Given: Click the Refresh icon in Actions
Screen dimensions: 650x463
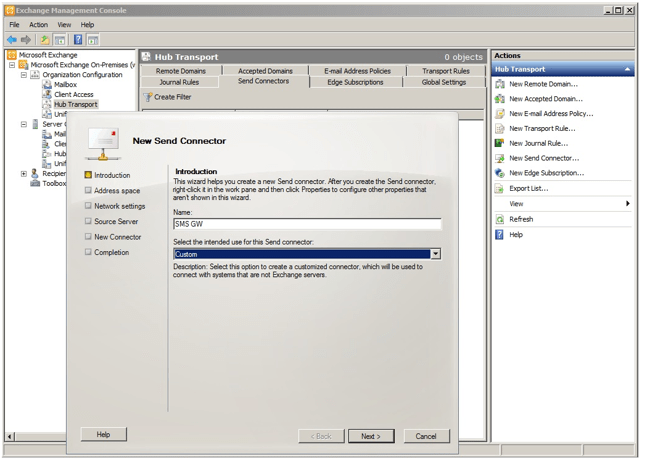Looking at the screenshot, I should [x=500, y=219].
